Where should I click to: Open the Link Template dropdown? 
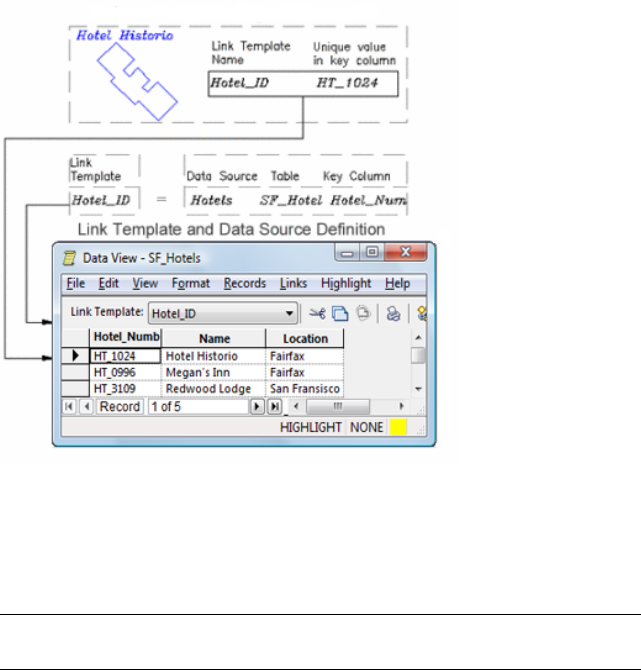coord(289,314)
